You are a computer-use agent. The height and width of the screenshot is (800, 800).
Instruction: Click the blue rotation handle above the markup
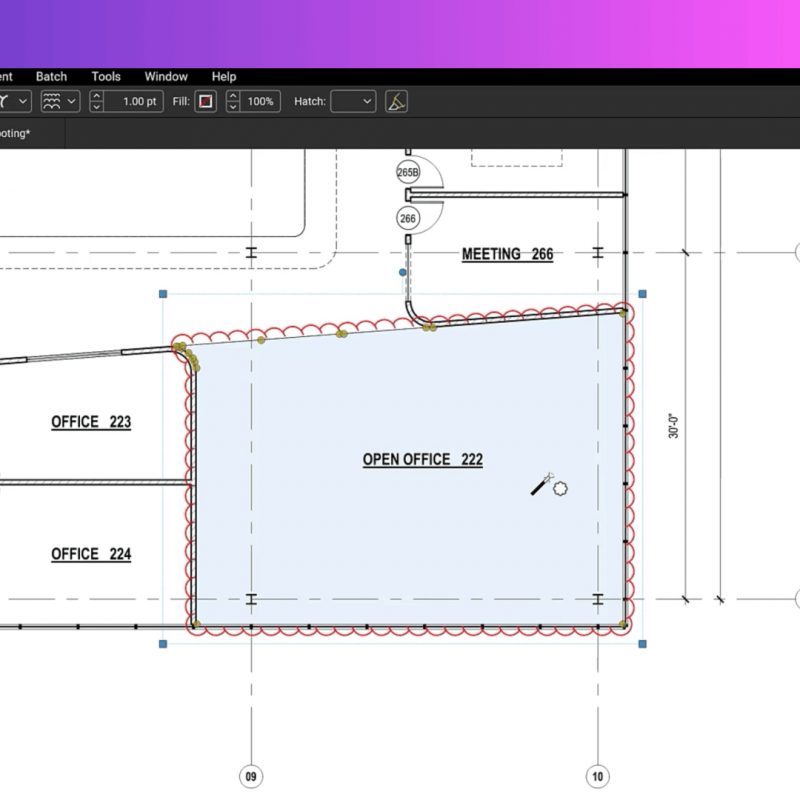403,272
